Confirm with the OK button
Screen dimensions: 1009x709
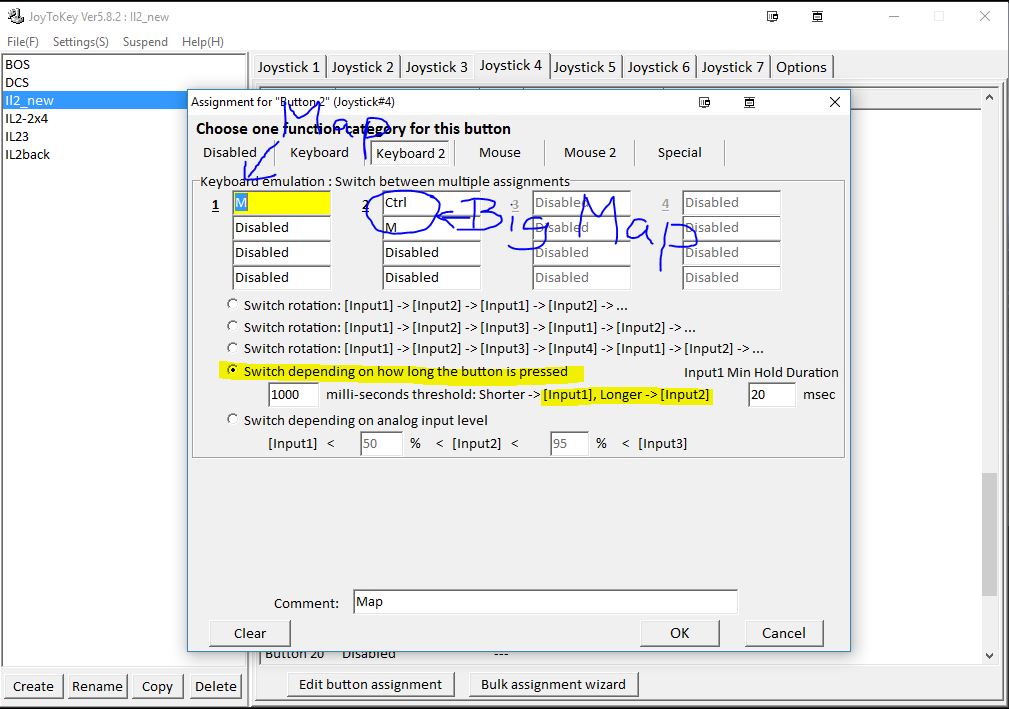[x=680, y=633]
